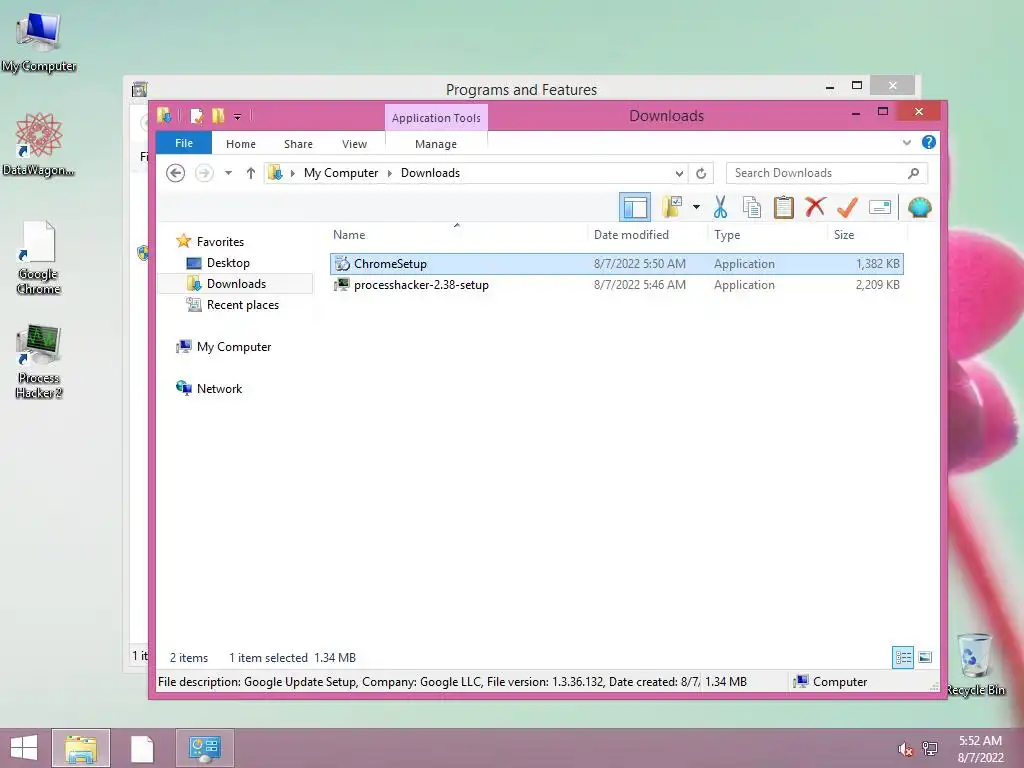The height and width of the screenshot is (768, 1024).
Task: Expand breadcrumb arrow before My Computer
Action: pos(293,173)
